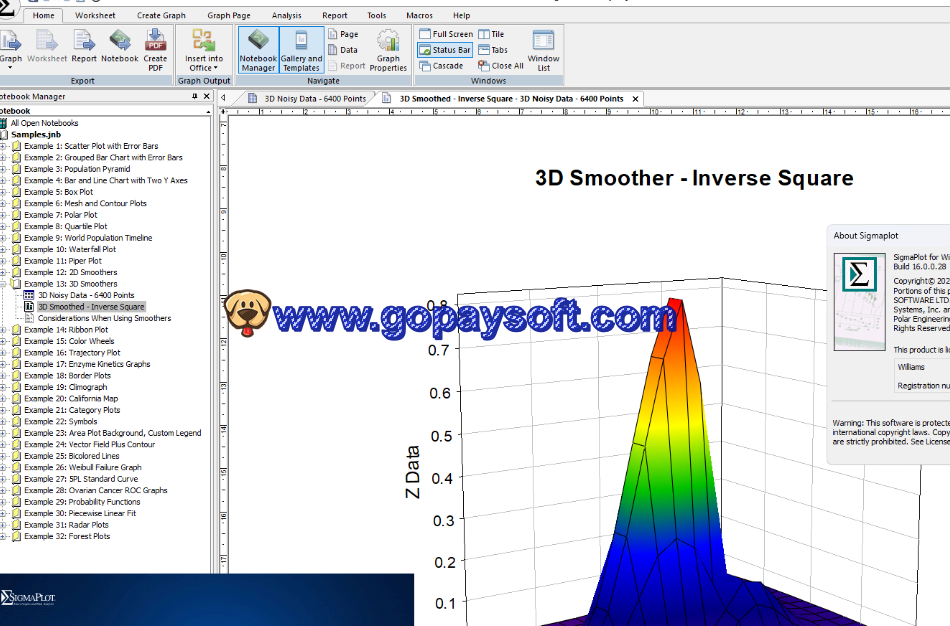
Task: Click the Example 5: Box Plot folder icon
Action: (x=16, y=192)
